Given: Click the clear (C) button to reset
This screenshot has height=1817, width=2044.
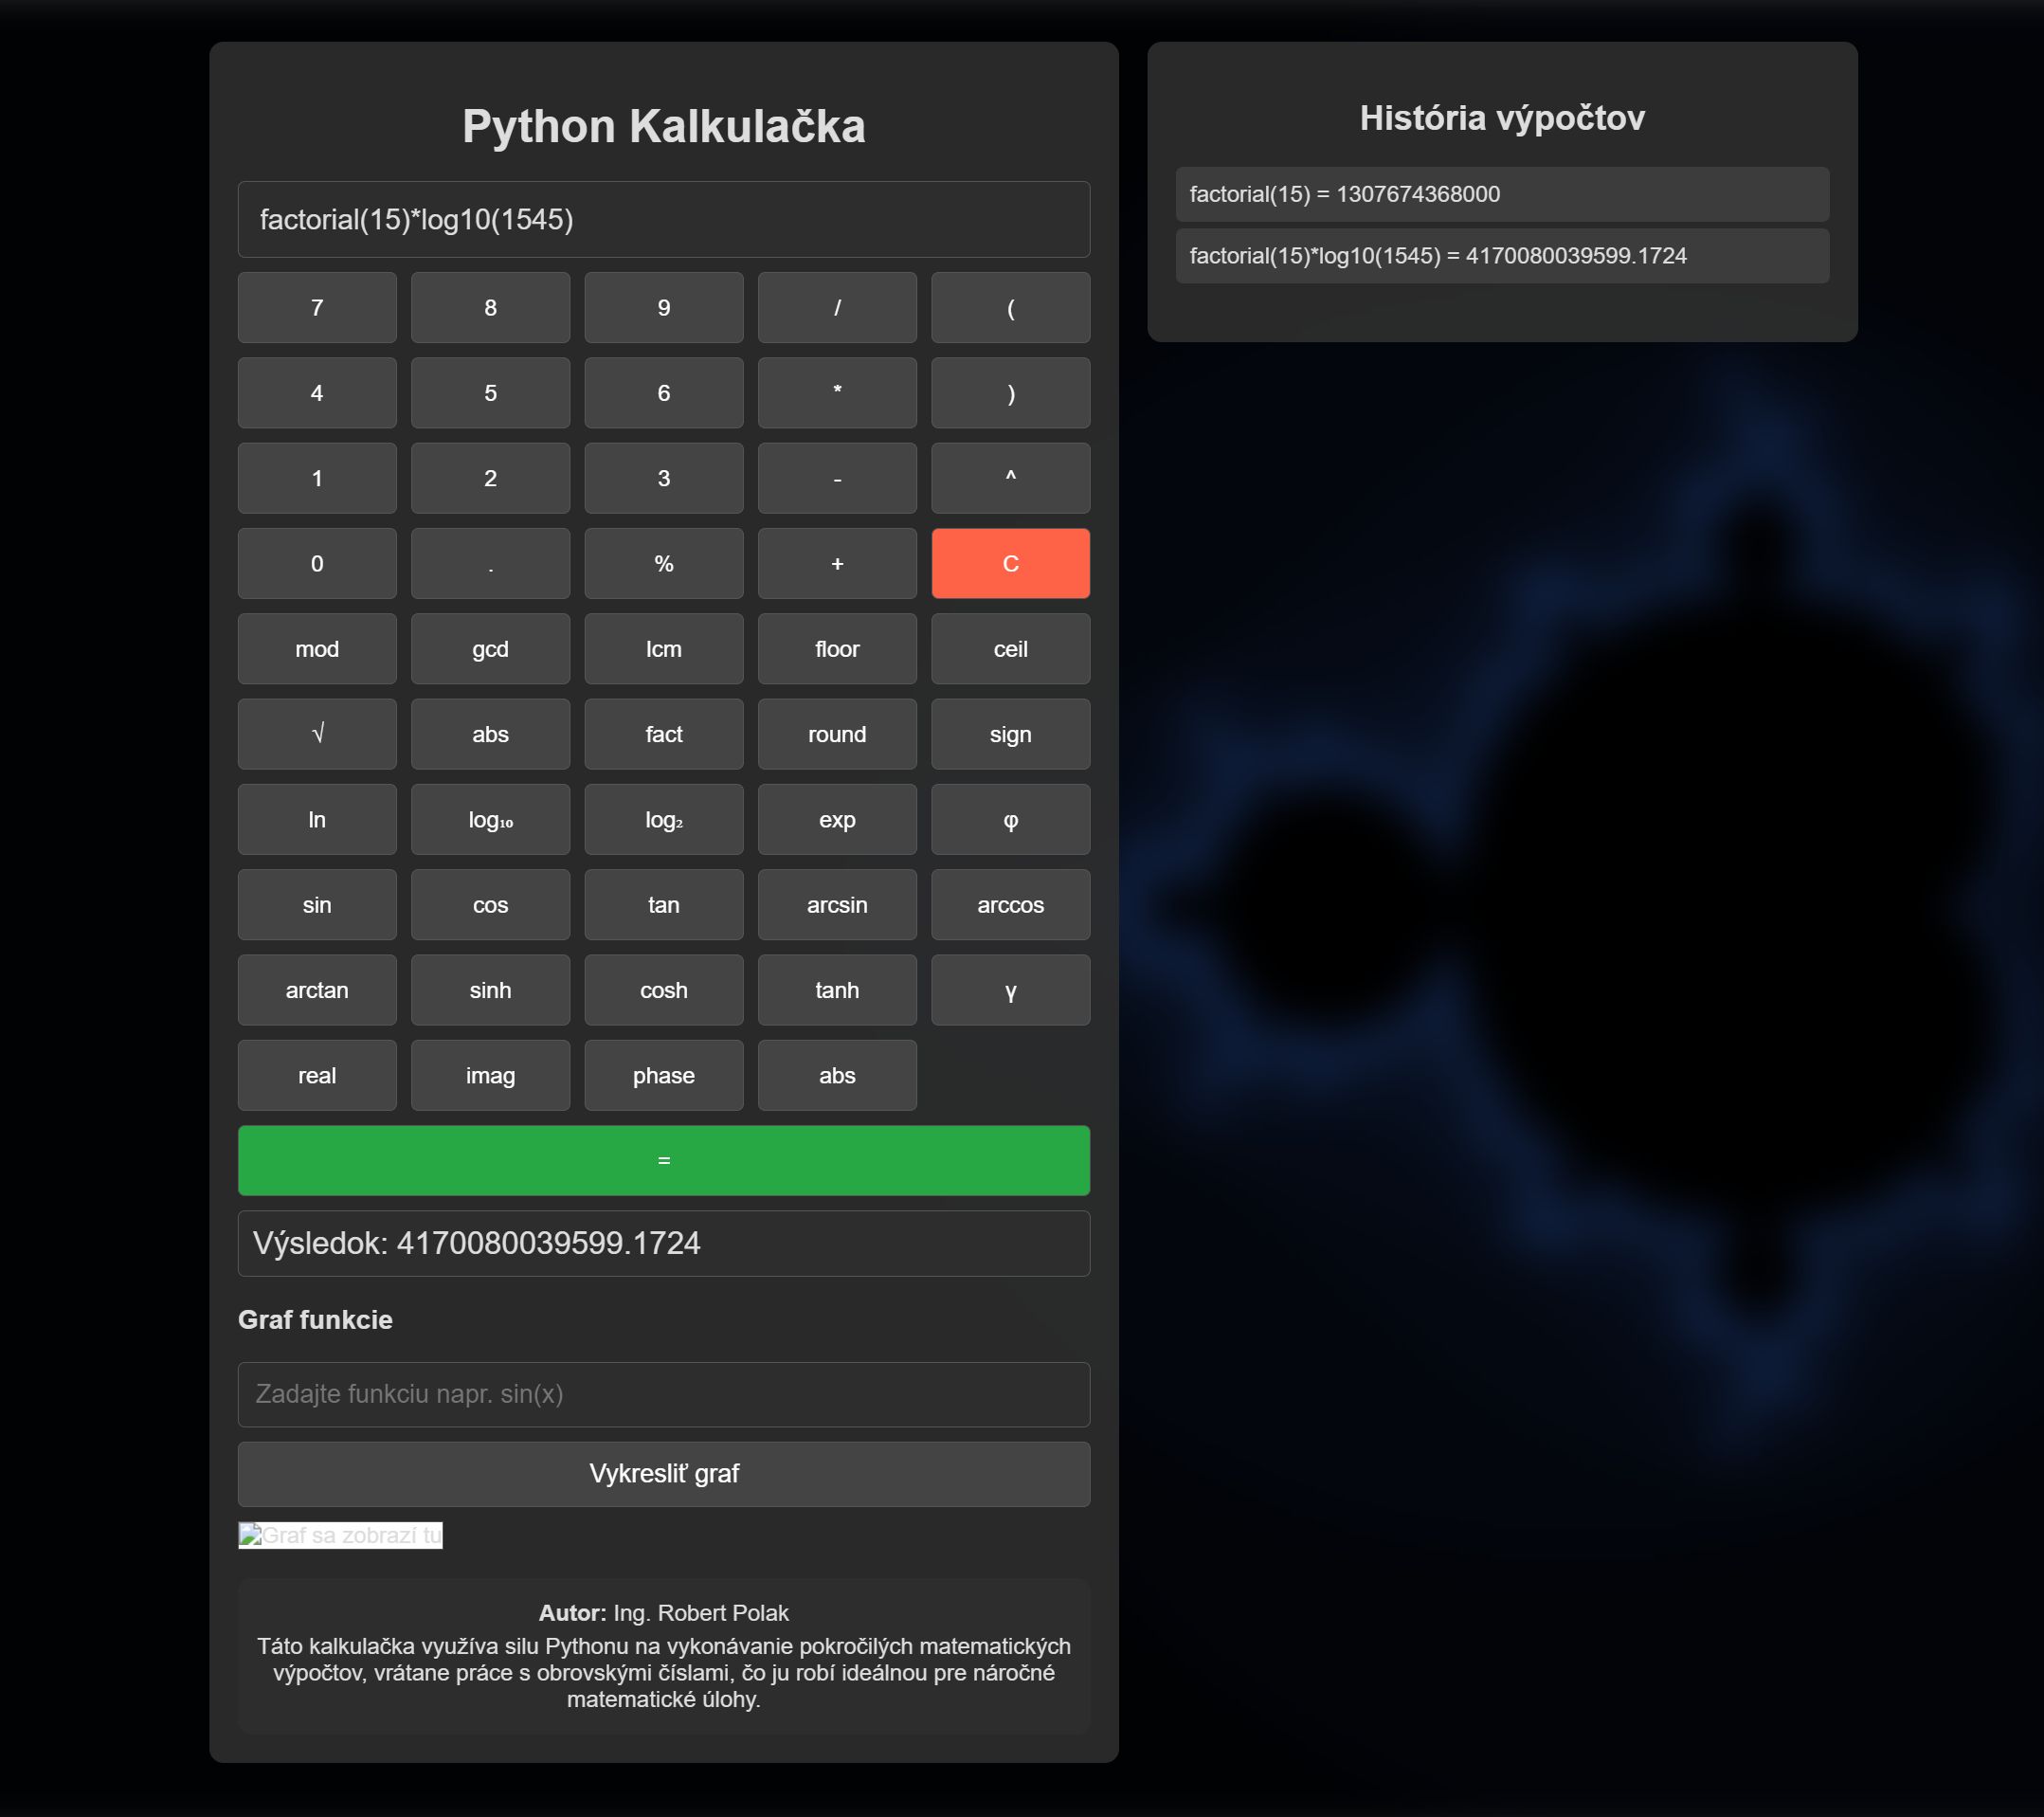Looking at the screenshot, I should click(1010, 563).
